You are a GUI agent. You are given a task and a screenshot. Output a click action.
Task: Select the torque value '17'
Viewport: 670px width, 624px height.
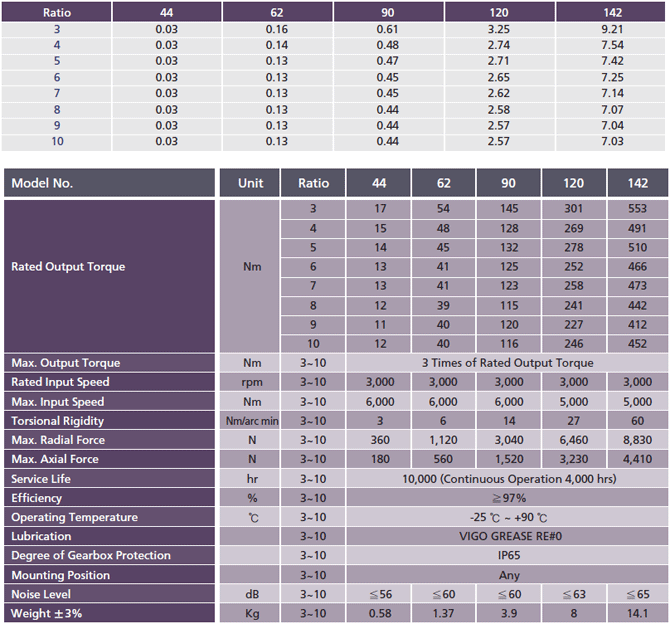point(380,209)
